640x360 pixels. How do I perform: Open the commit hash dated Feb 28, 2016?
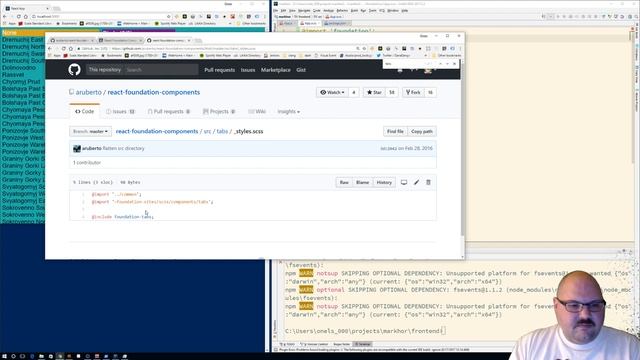tap(388, 149)
